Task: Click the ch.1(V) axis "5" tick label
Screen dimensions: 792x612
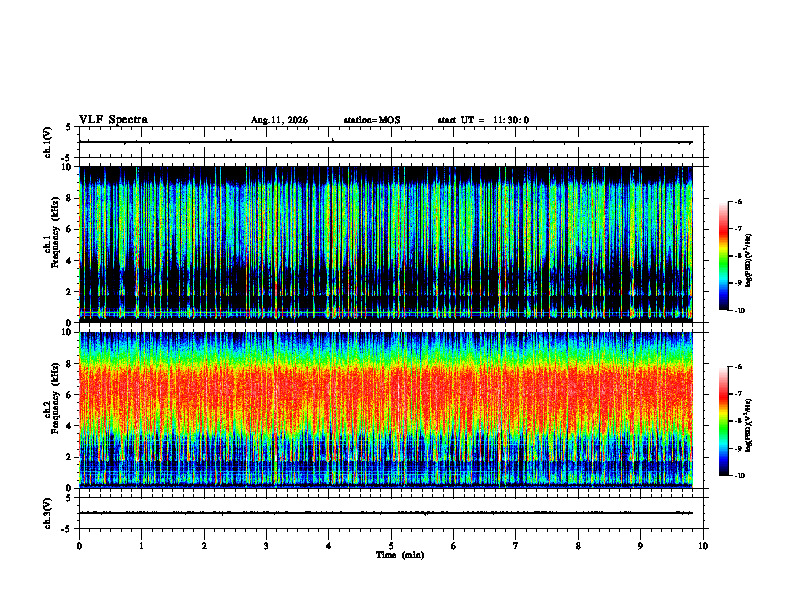Action: coord(69,128)
